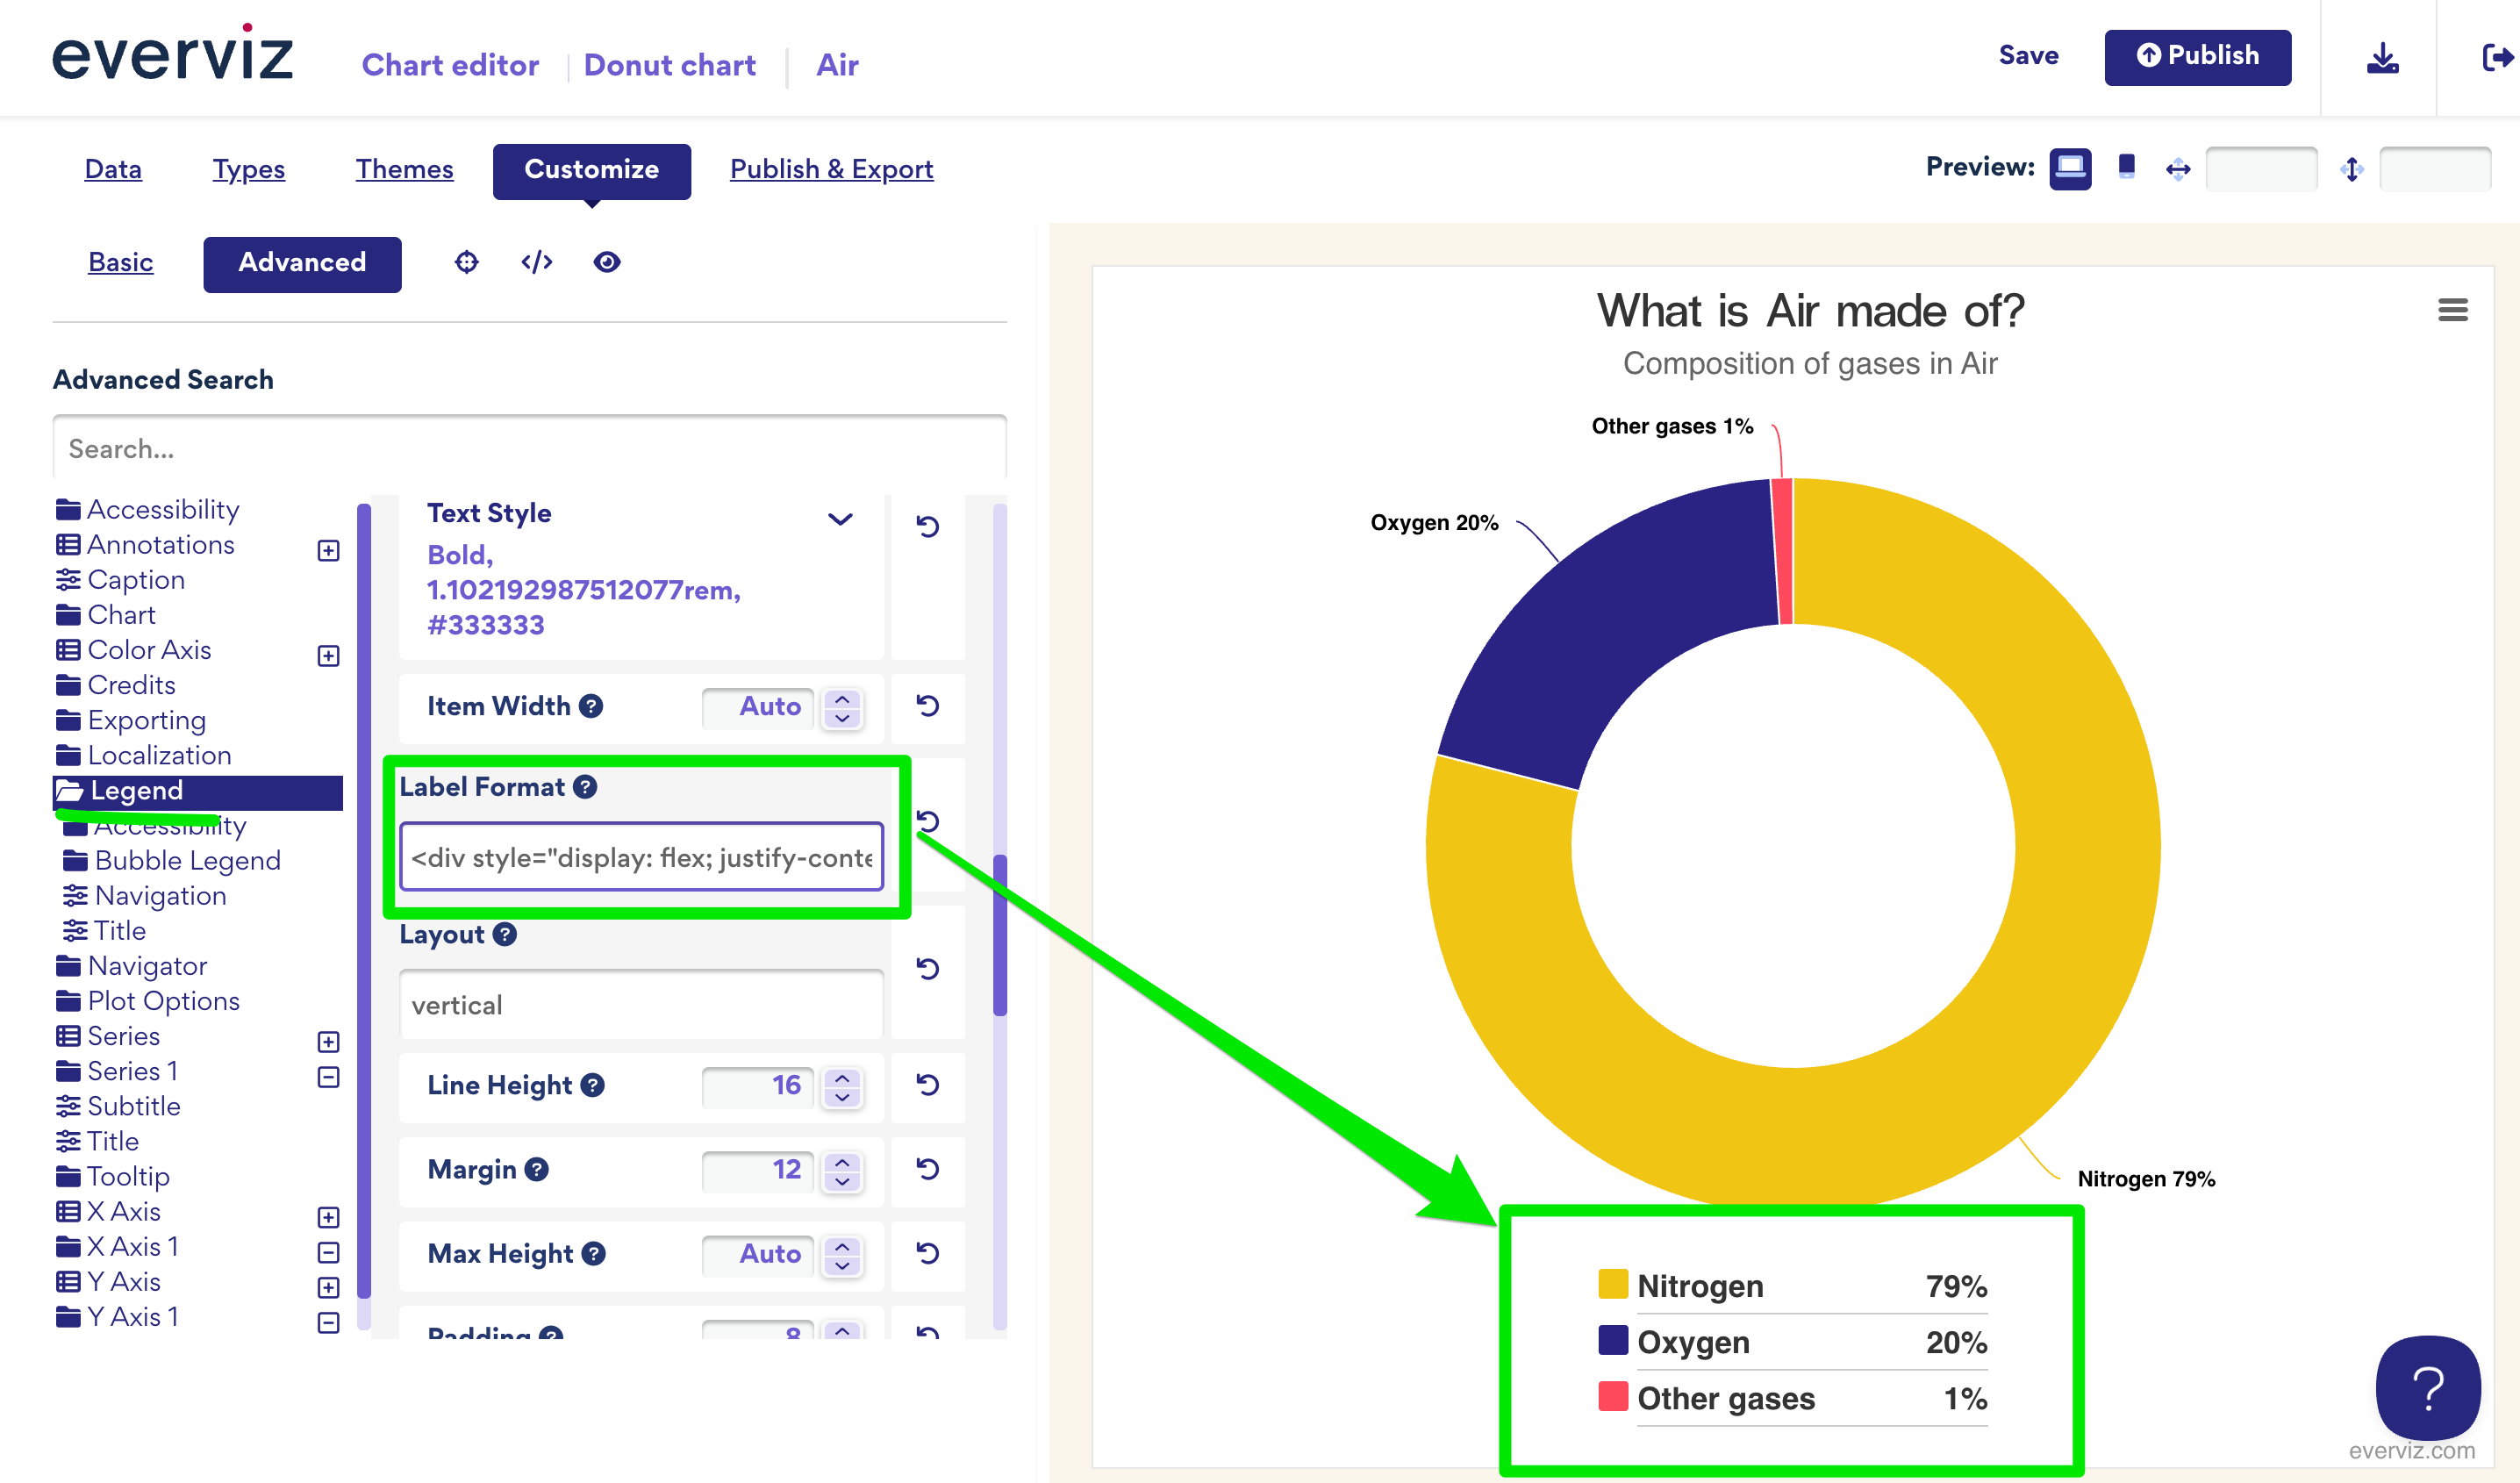2520x1483 pixels.
Task: Click the Advanced Search input field
Action: click(529, 449)
